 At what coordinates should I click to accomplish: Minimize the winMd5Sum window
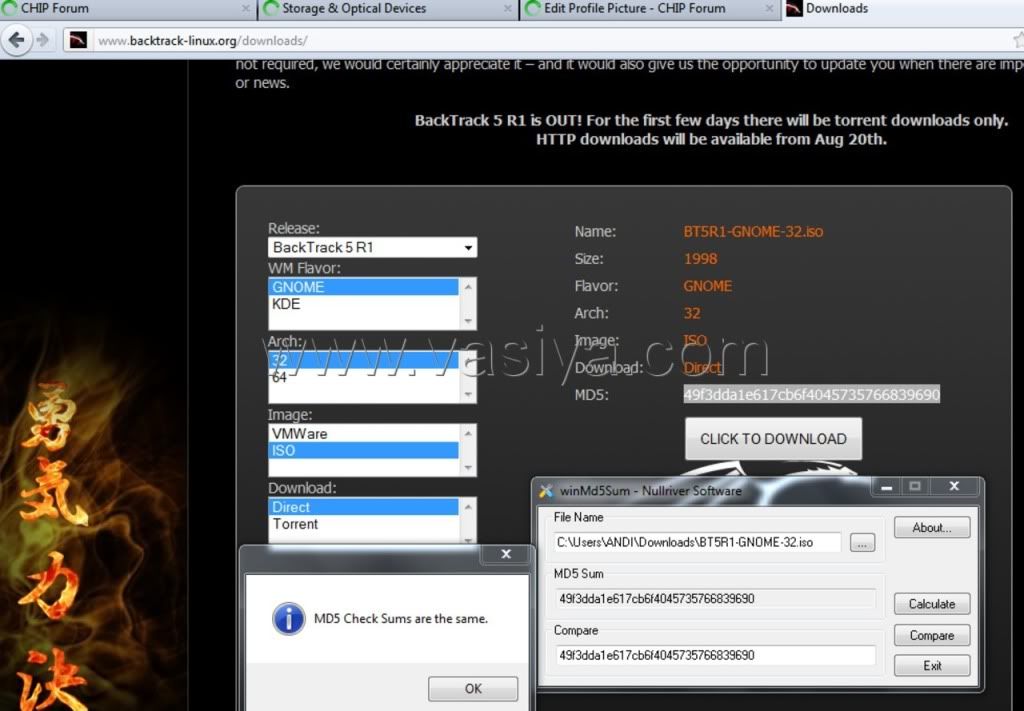(x=886, y=486)
